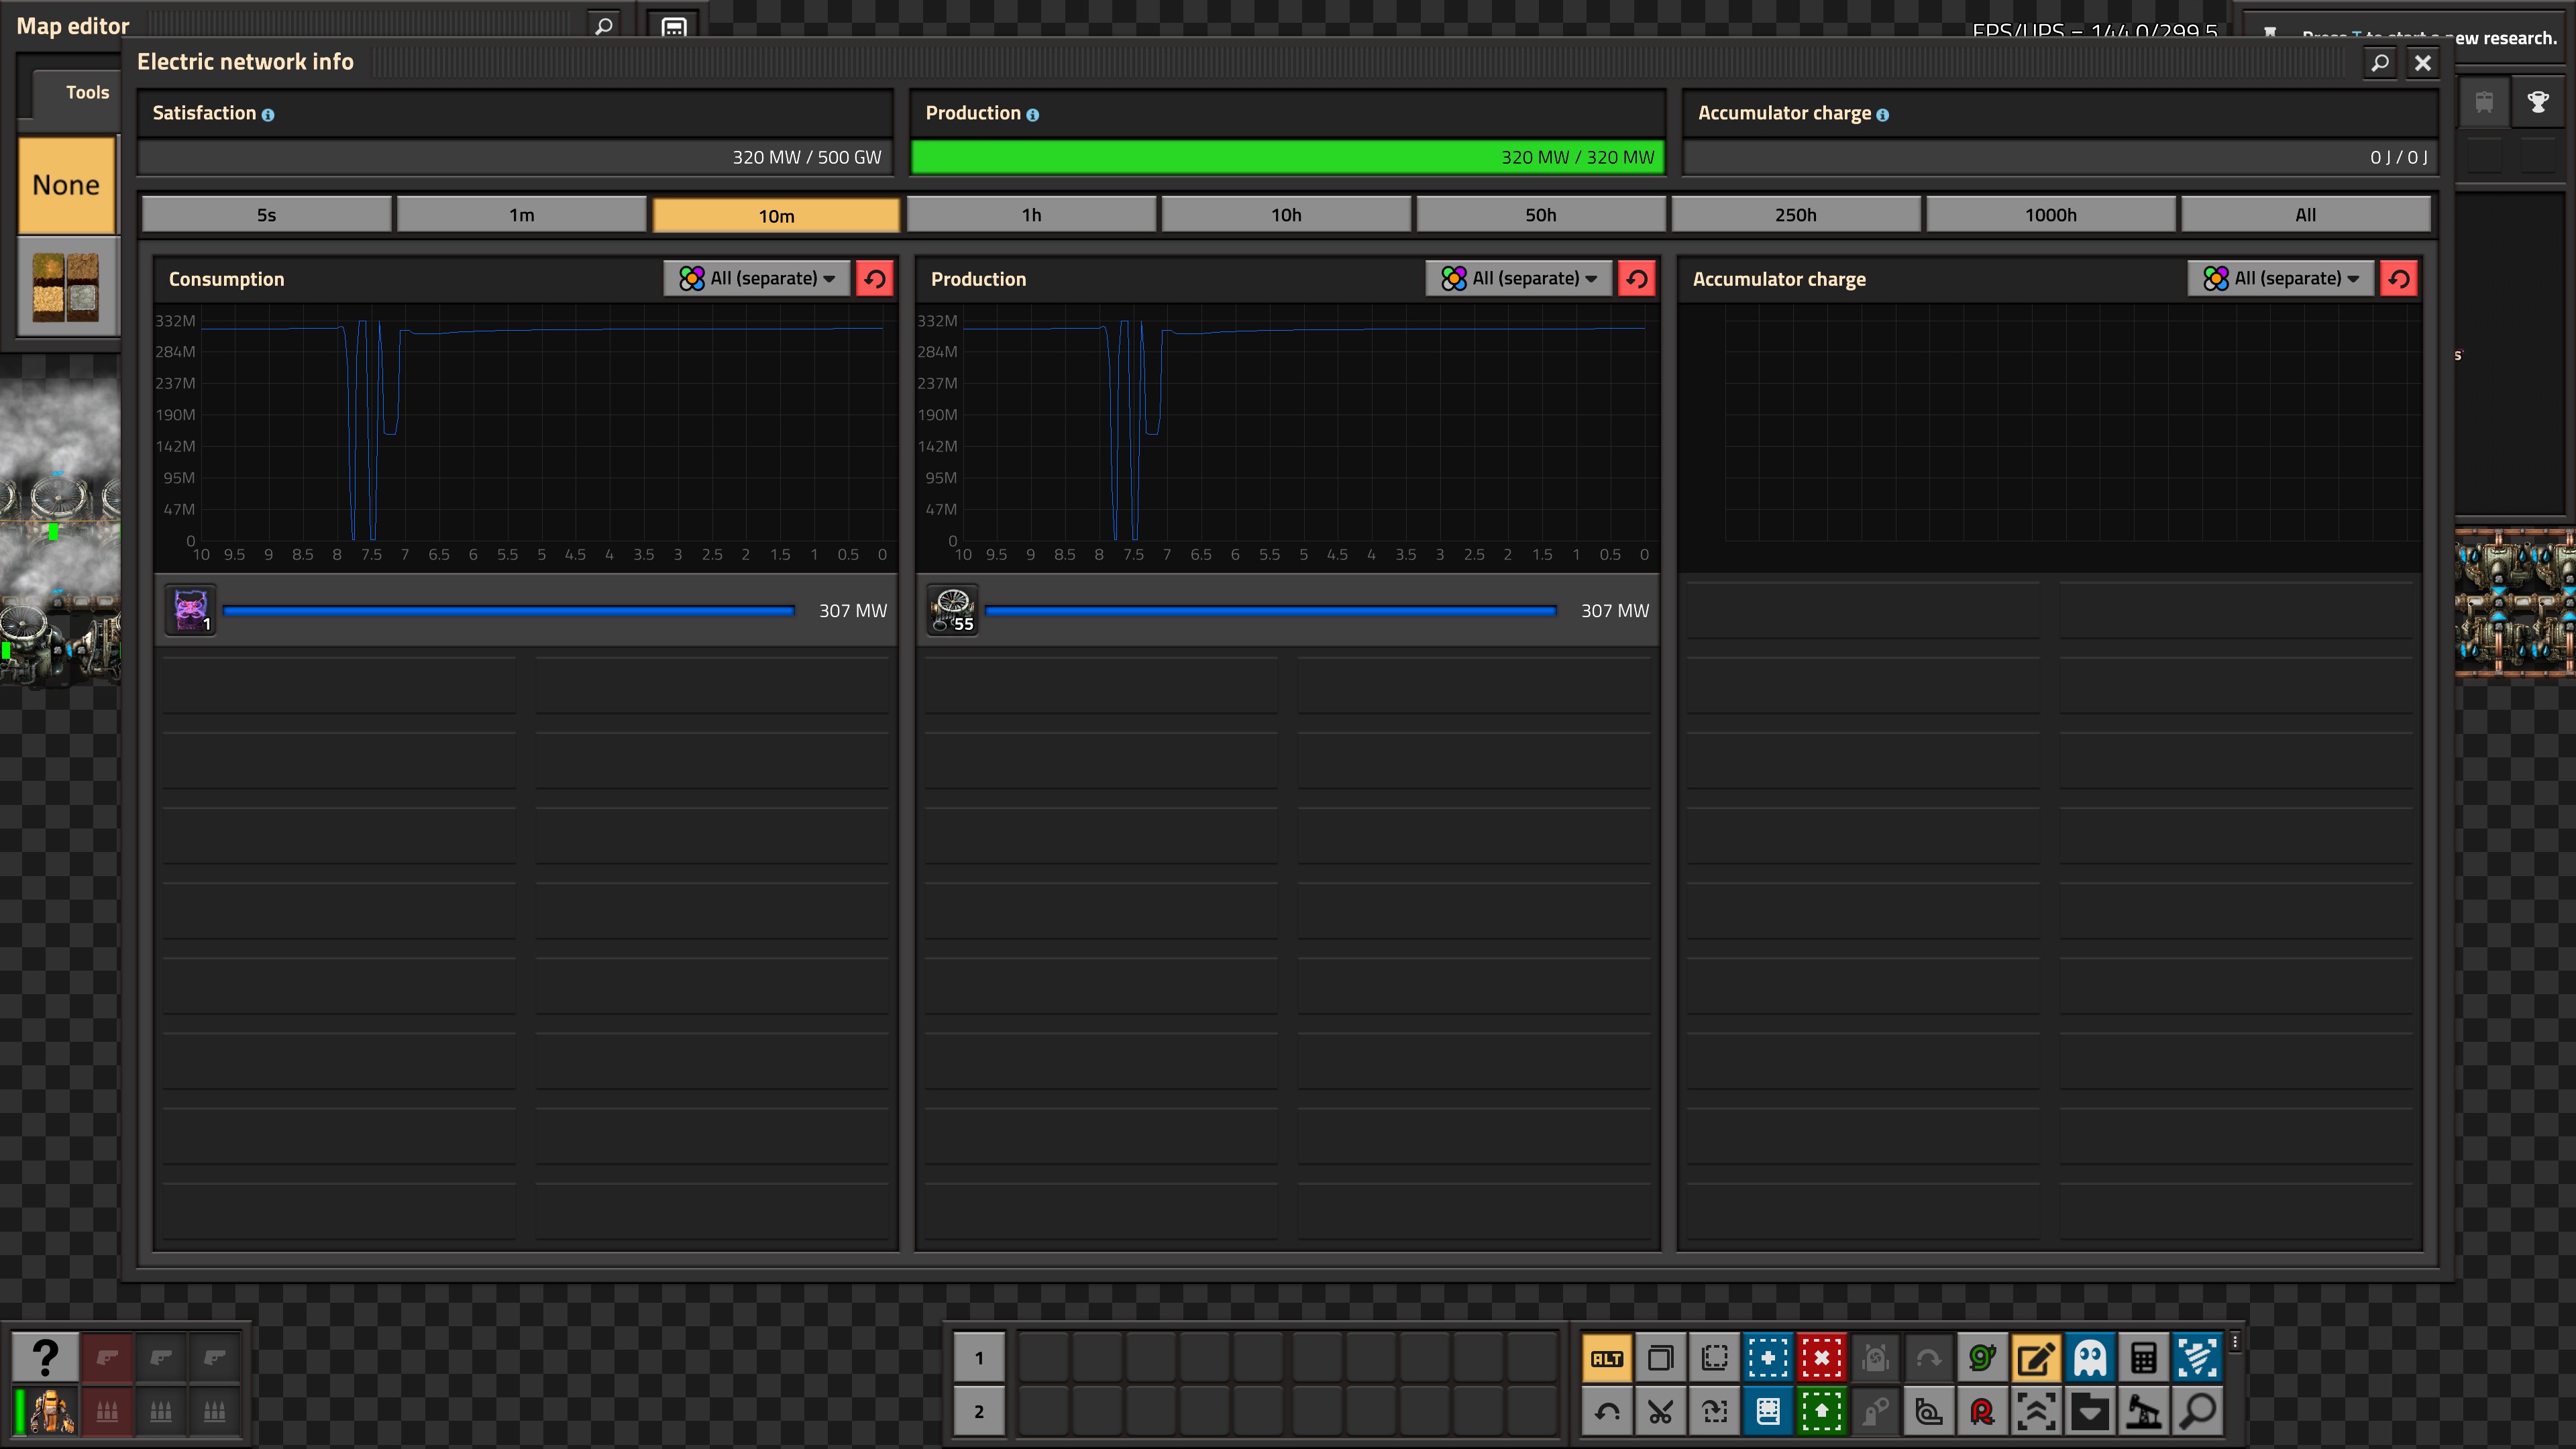Open the Tools tab in Map editor

(x=87, y=92)
